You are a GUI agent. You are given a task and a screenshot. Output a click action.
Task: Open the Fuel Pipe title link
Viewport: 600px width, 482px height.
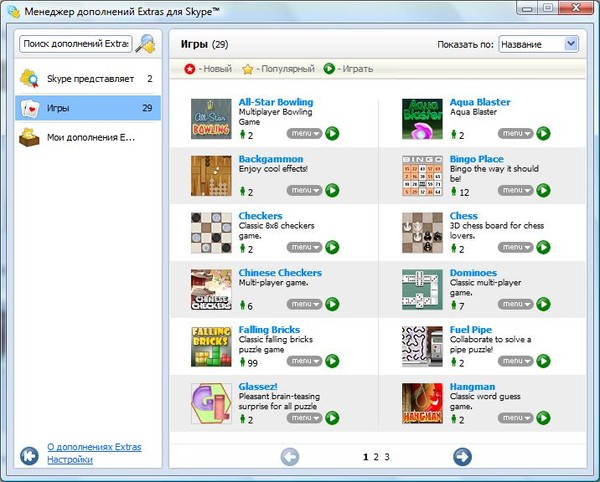click(x=471, y=330)
